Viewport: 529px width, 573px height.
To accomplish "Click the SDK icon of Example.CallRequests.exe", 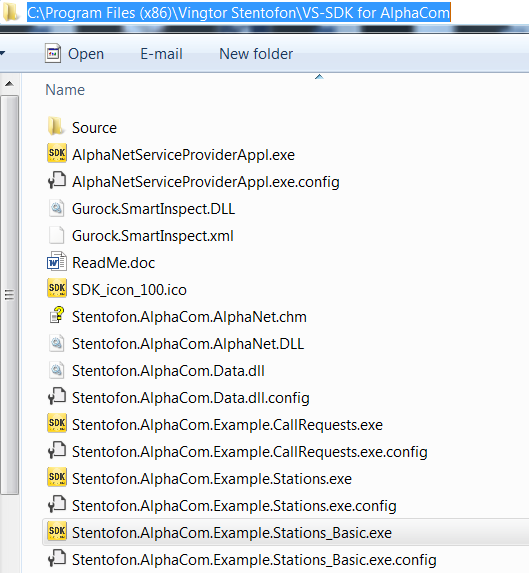I will pyautogui.click(x=57, y=423).
